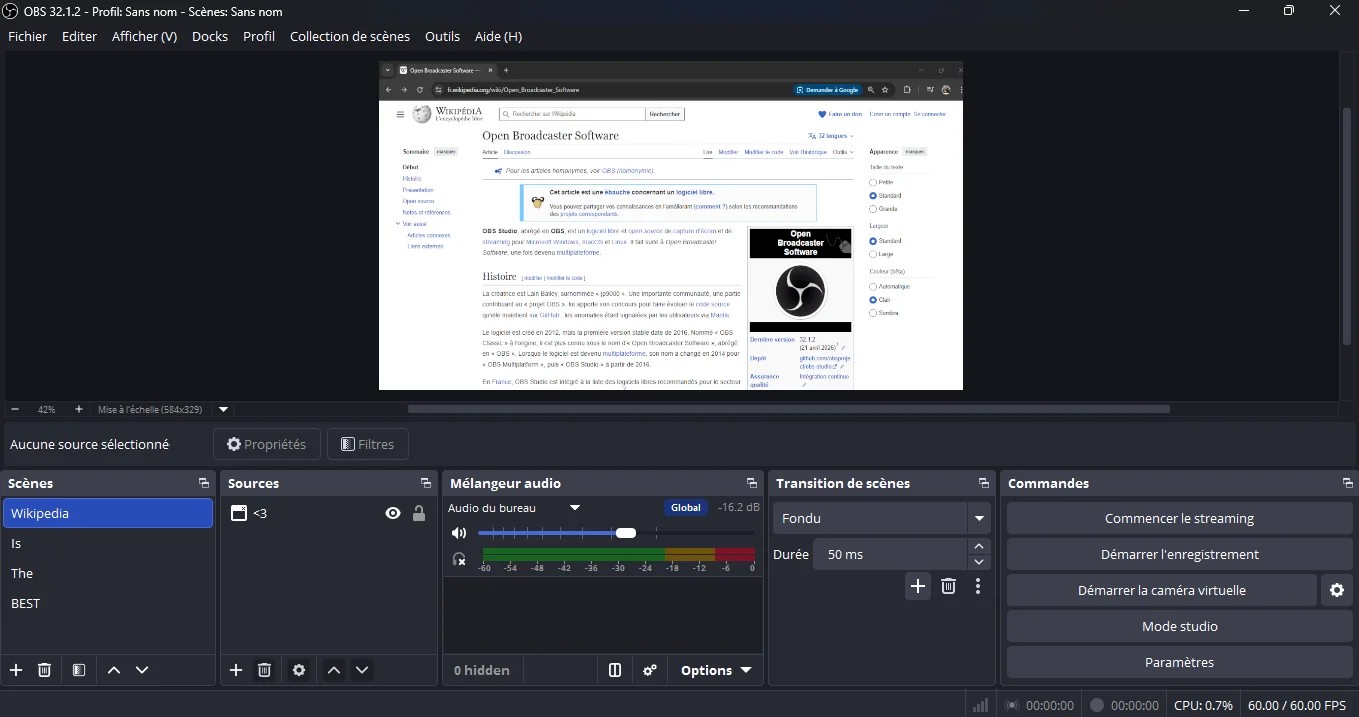The height and width of the screenshot is (717, 1359).
Task: Undock the Transition de scènes panel
Action: 984,483
